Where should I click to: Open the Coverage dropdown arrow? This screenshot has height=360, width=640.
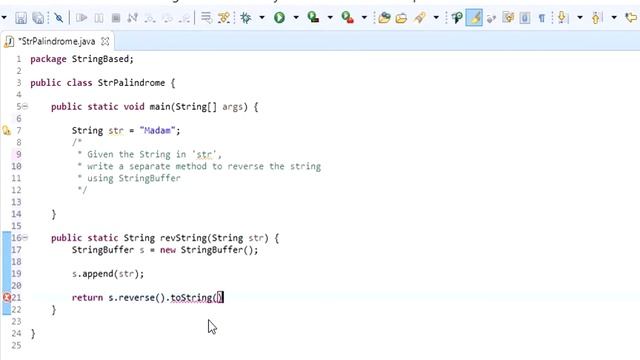click(330, 18)
